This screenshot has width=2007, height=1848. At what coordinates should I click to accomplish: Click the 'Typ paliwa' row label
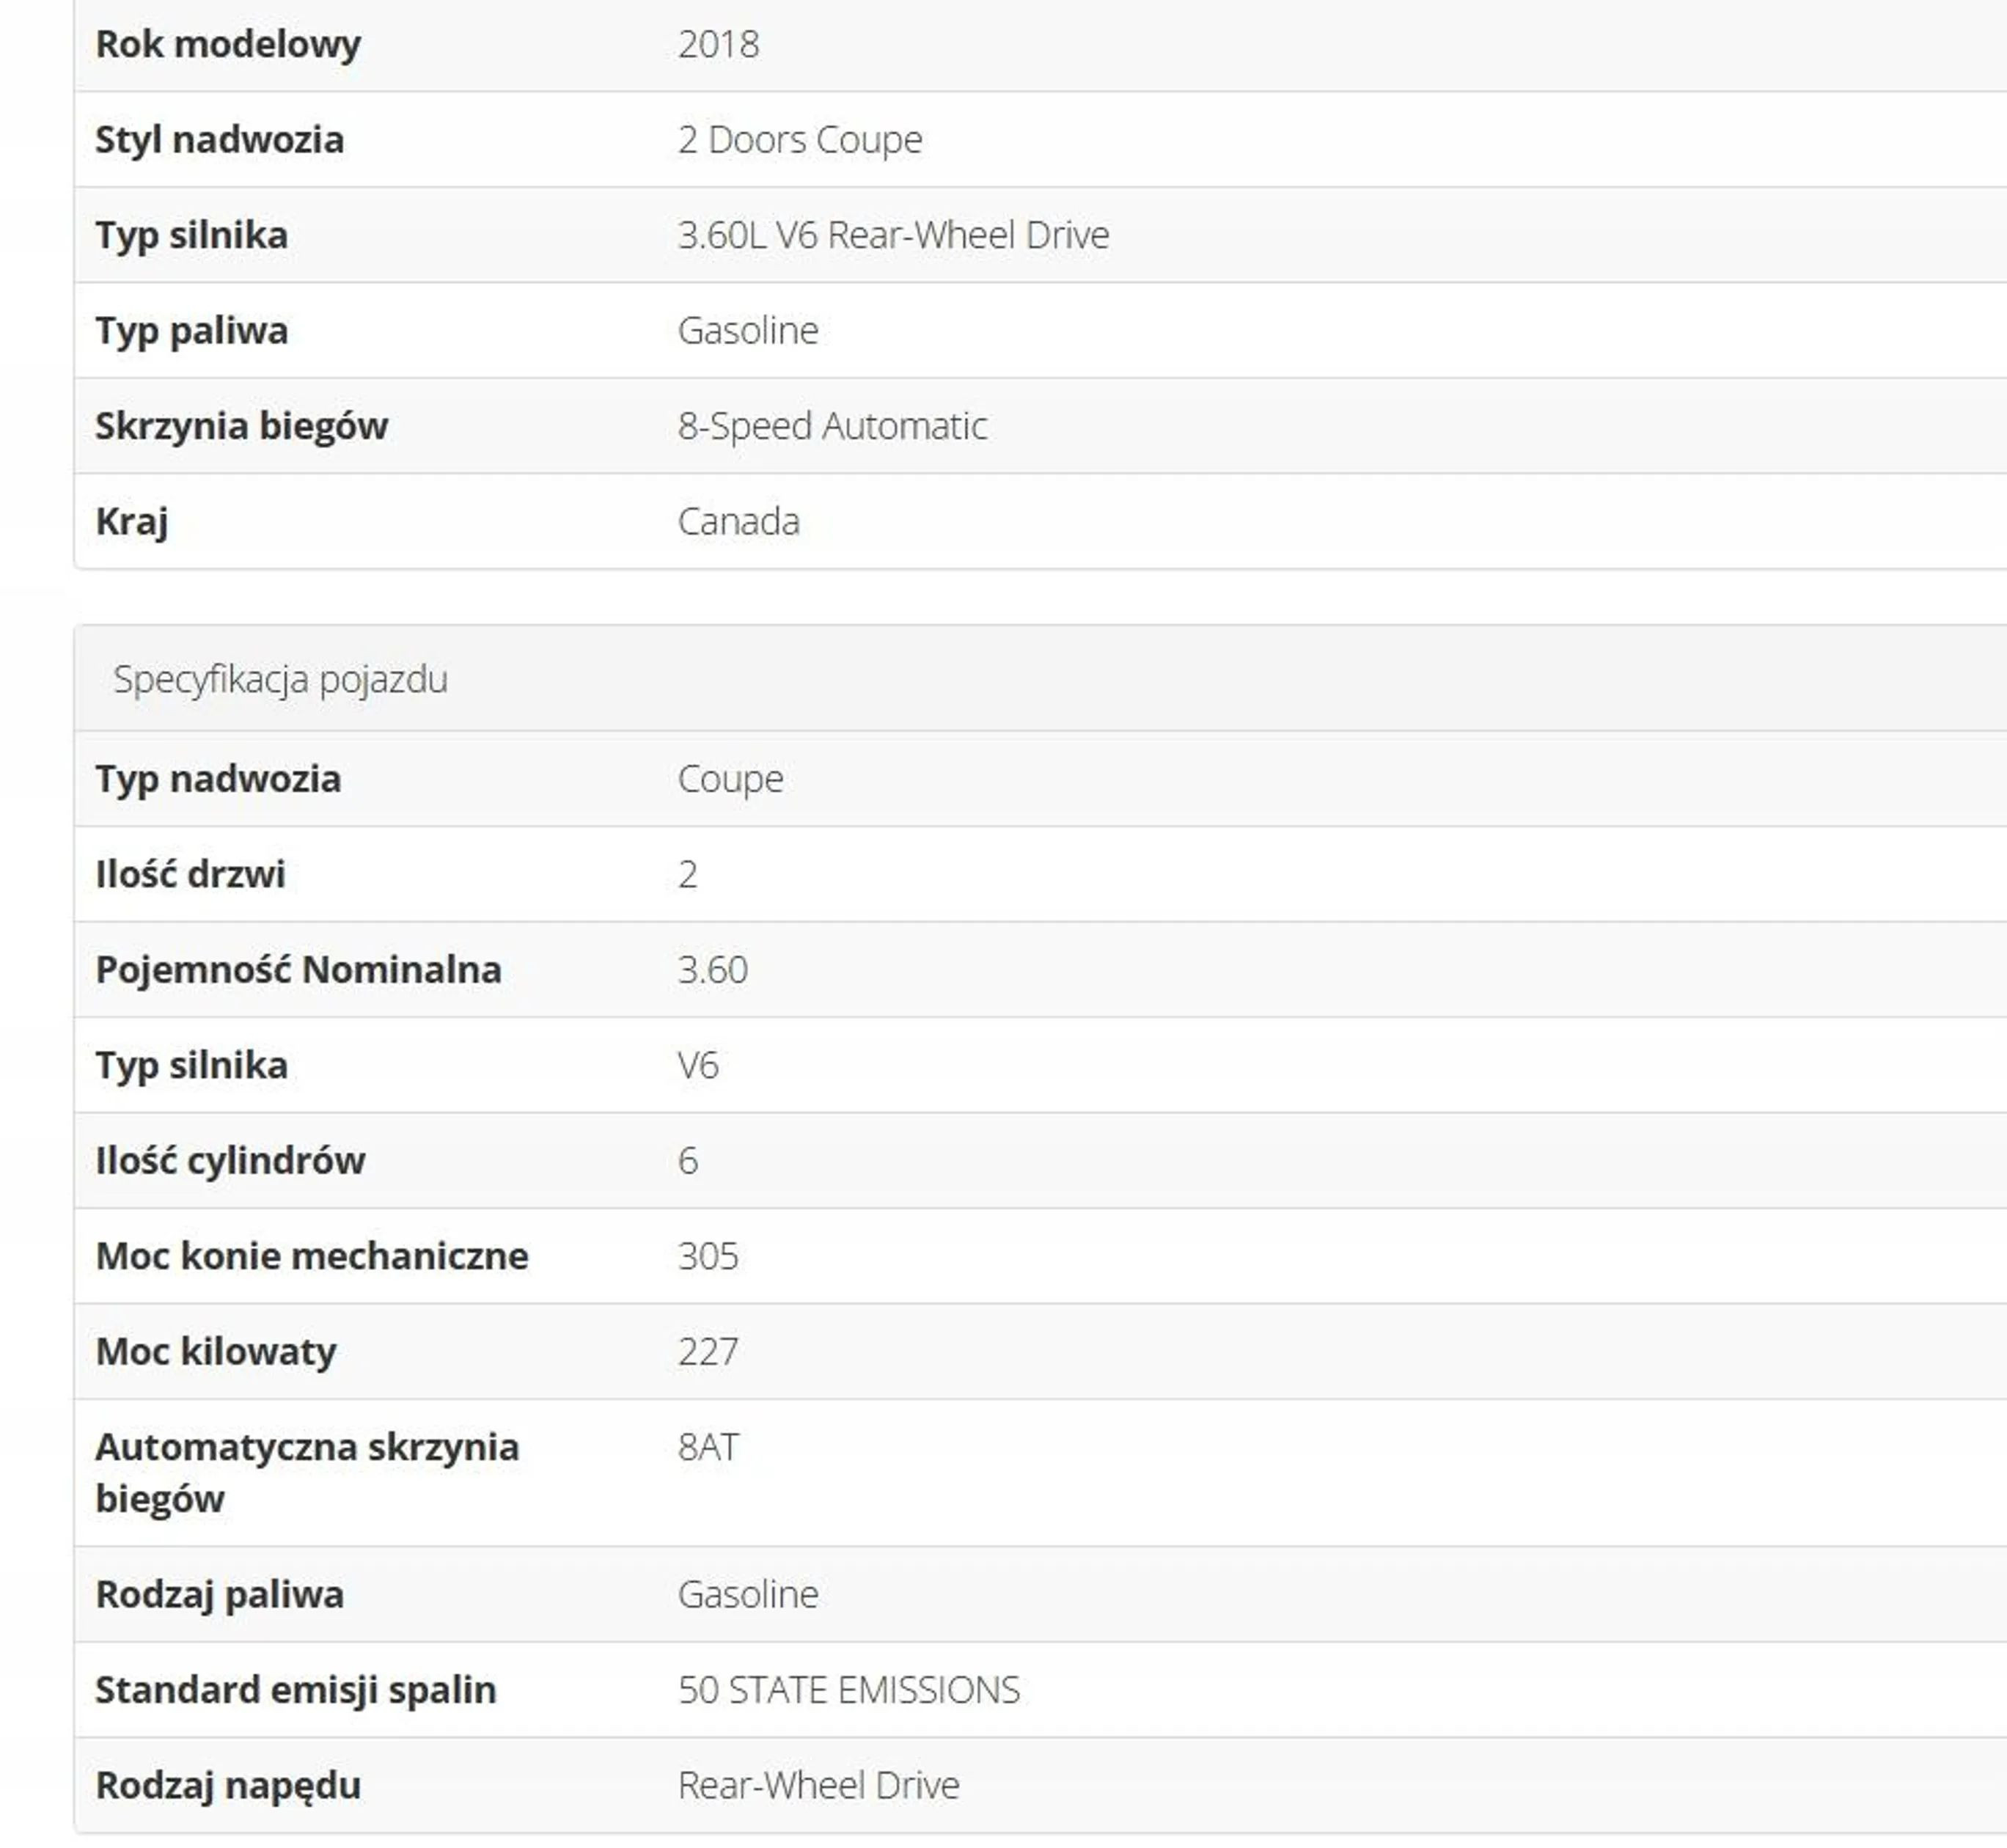click(191, 330)
